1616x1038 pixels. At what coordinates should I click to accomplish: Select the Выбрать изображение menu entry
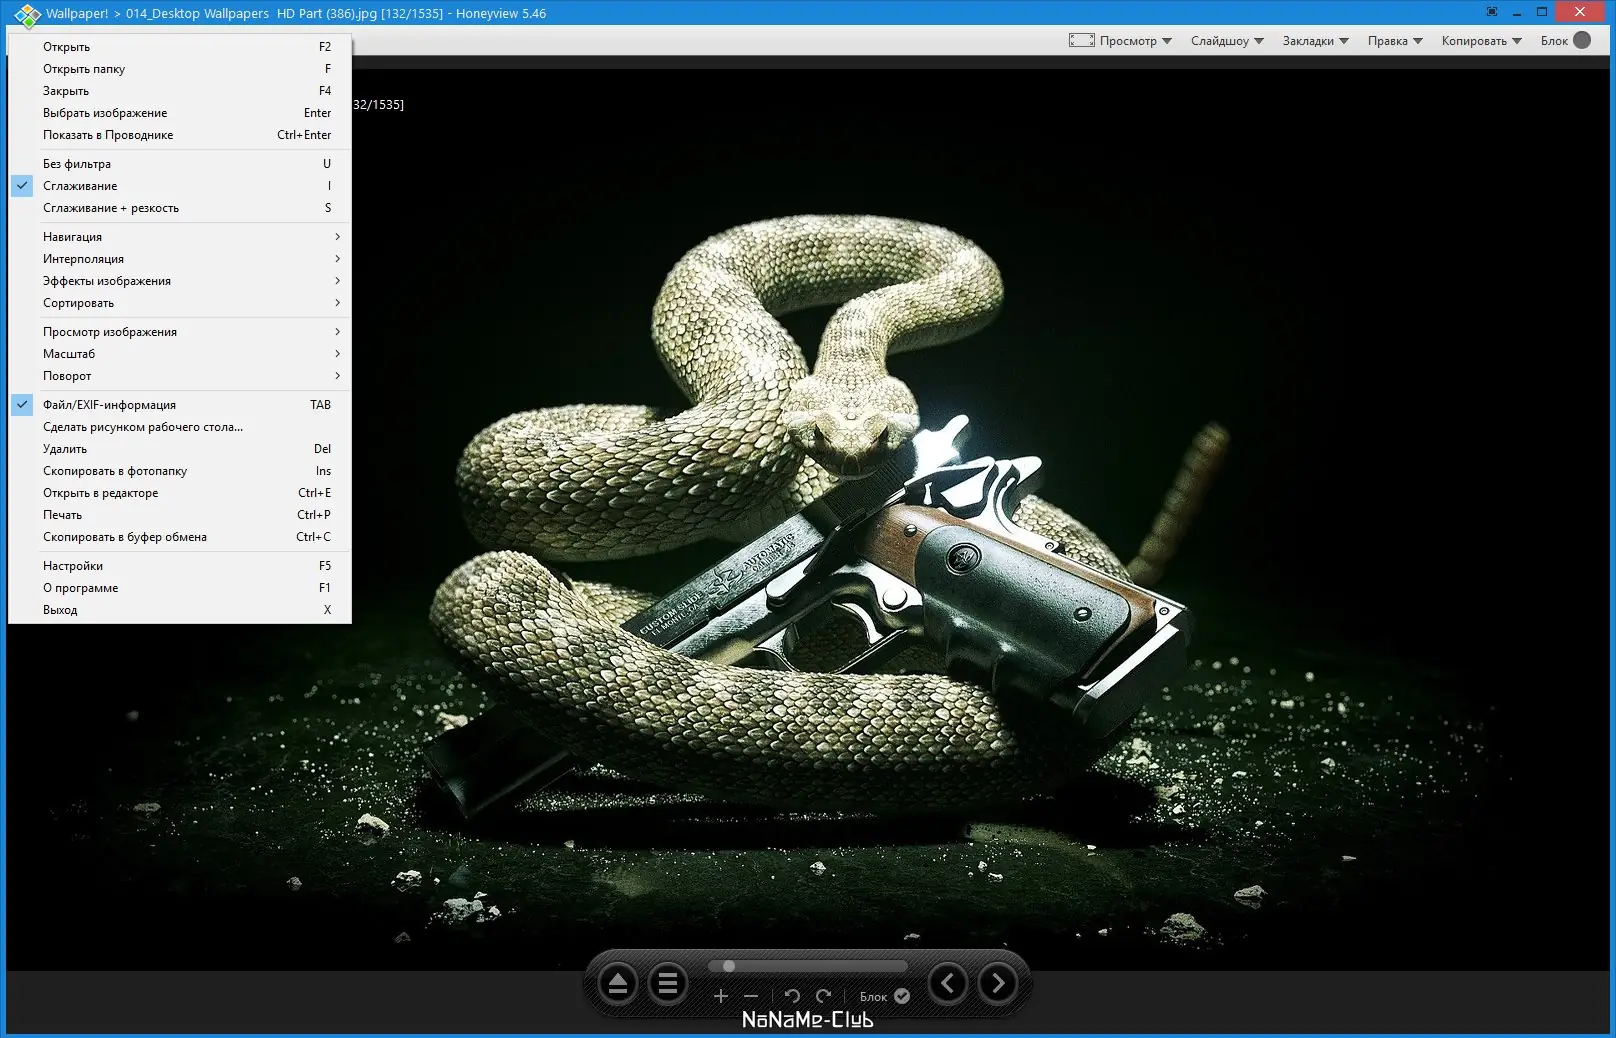tap(180, 113)
